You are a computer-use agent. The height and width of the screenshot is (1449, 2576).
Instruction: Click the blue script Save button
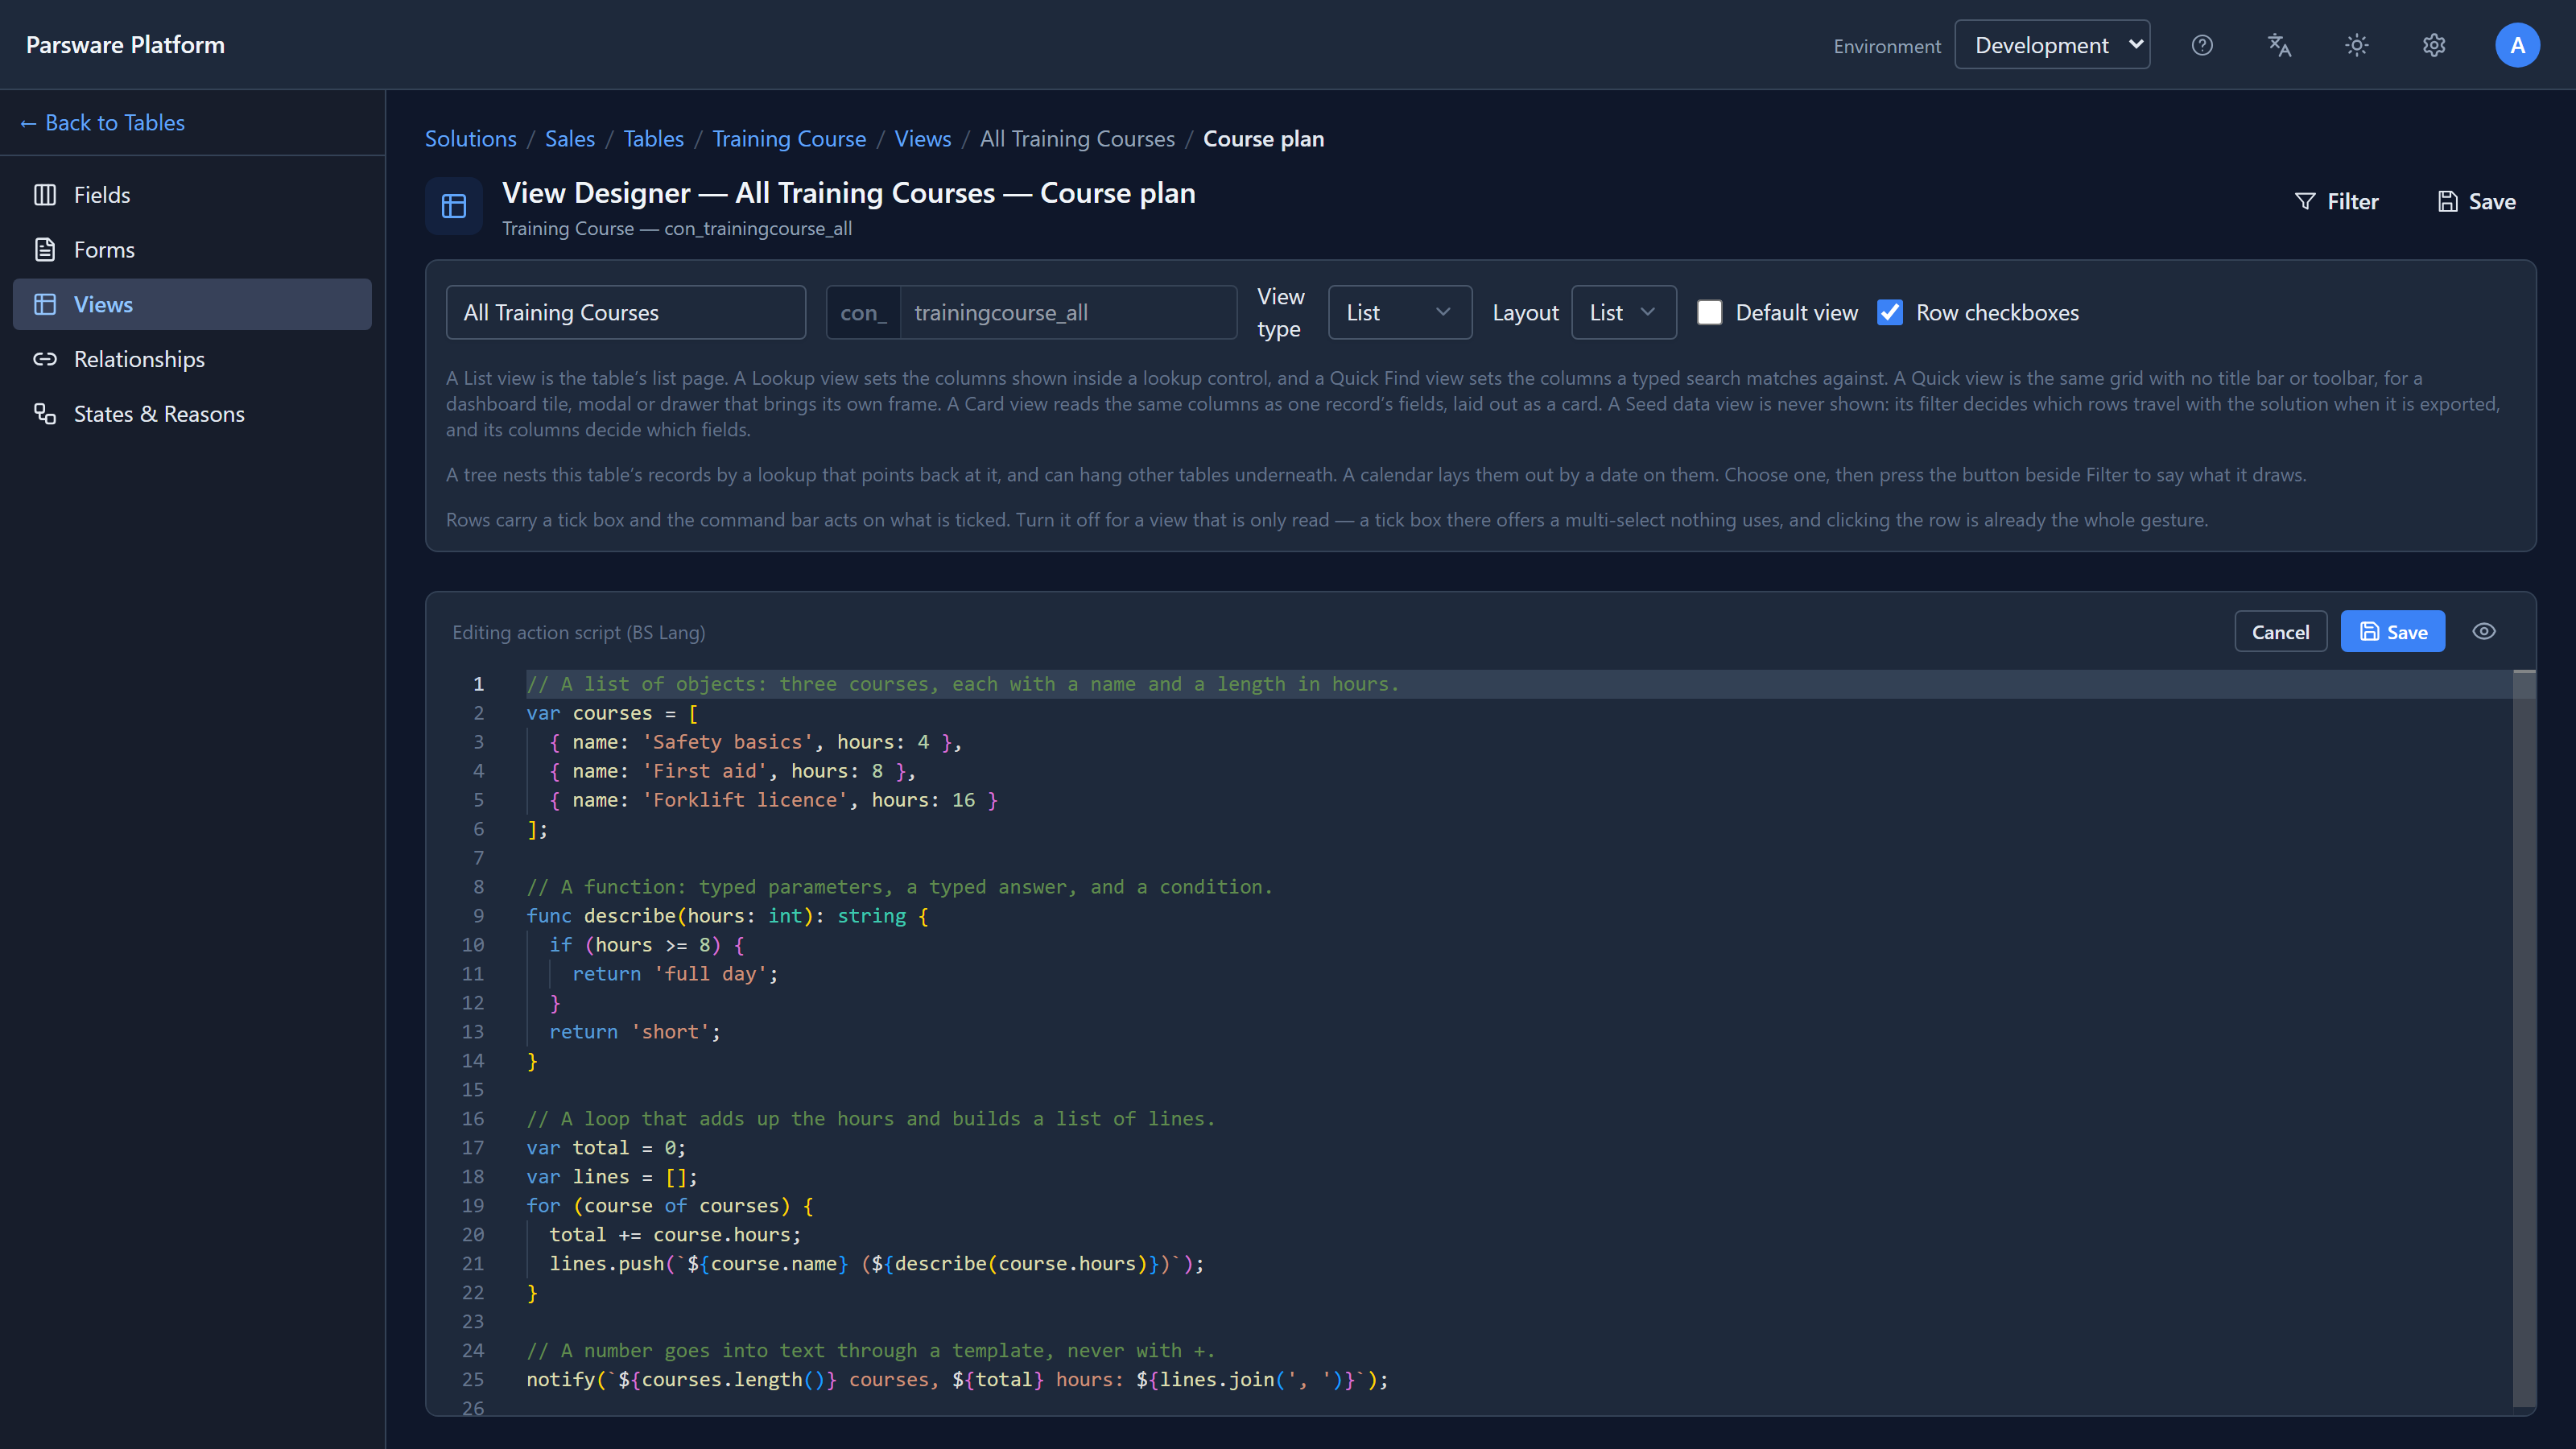pyautogui.click(x=2393, y=632)
